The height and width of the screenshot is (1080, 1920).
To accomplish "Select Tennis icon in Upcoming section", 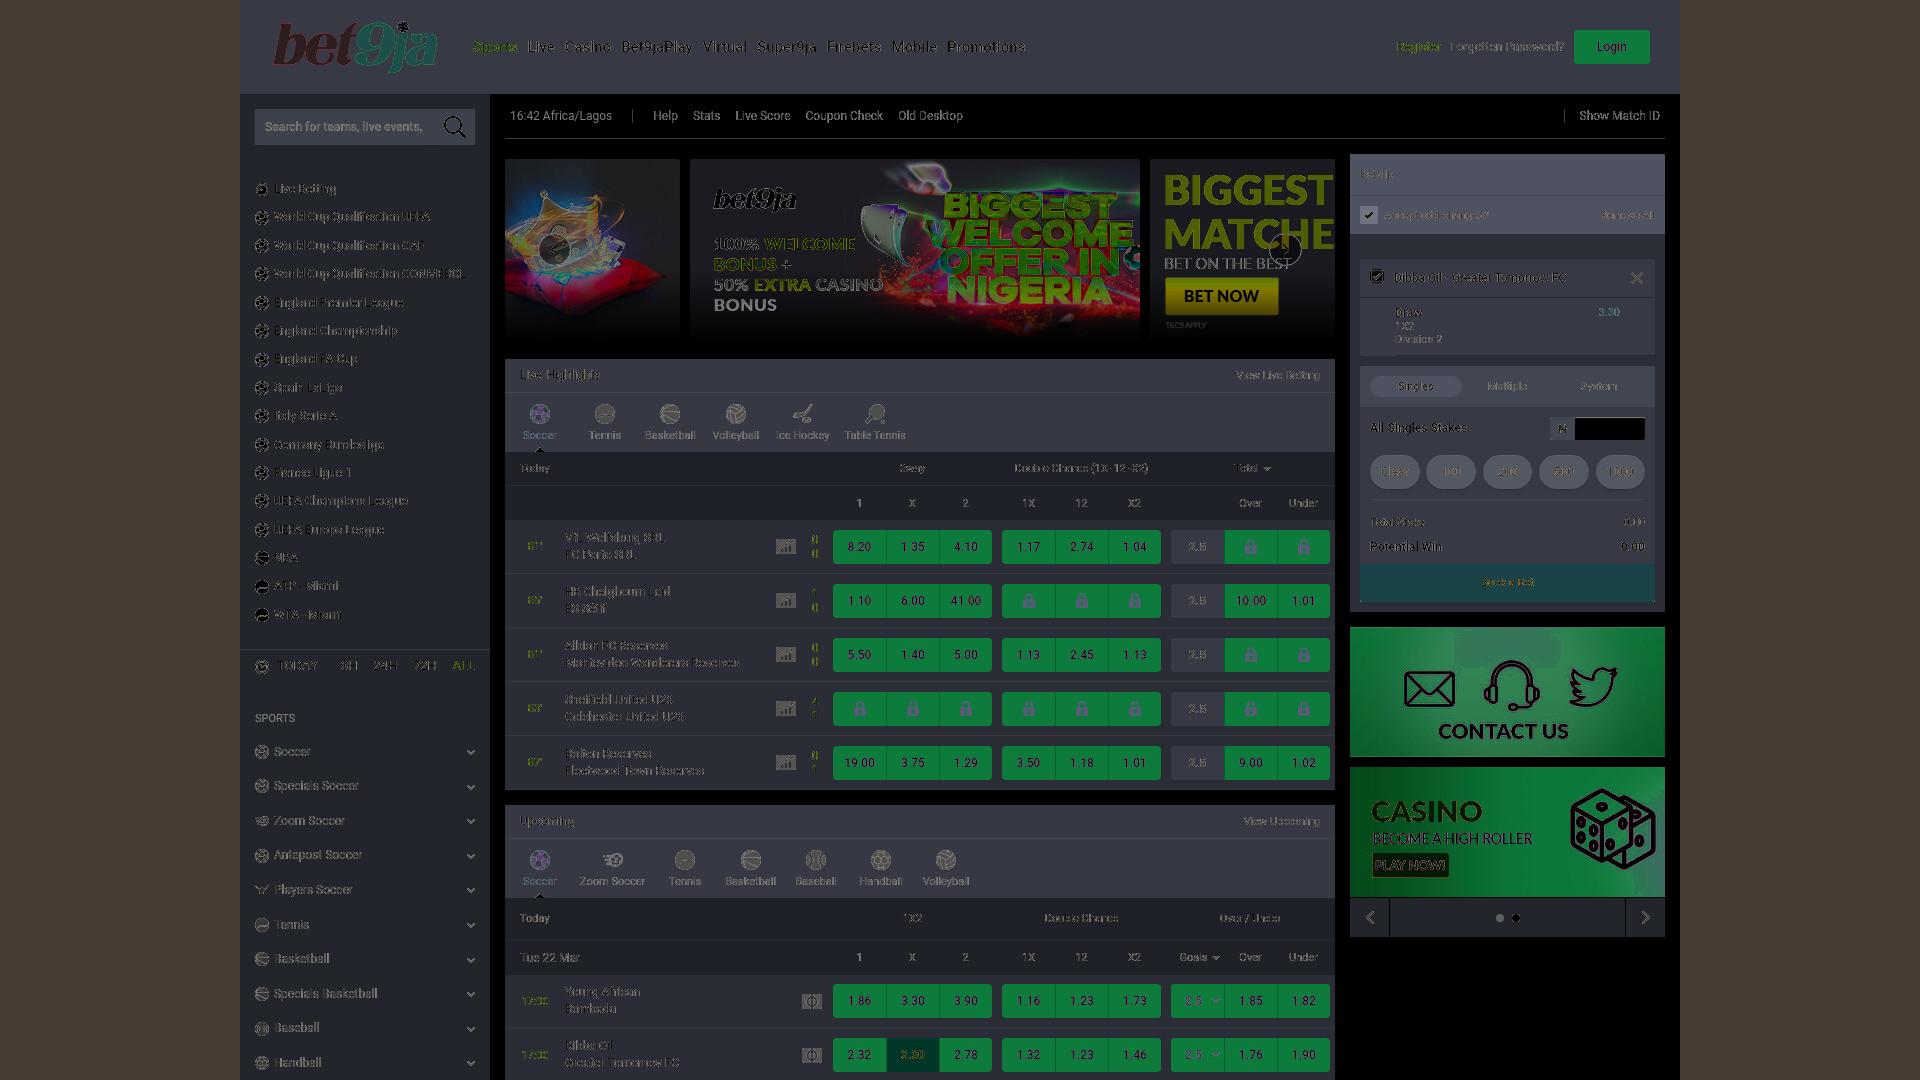I will click(685, 860).
